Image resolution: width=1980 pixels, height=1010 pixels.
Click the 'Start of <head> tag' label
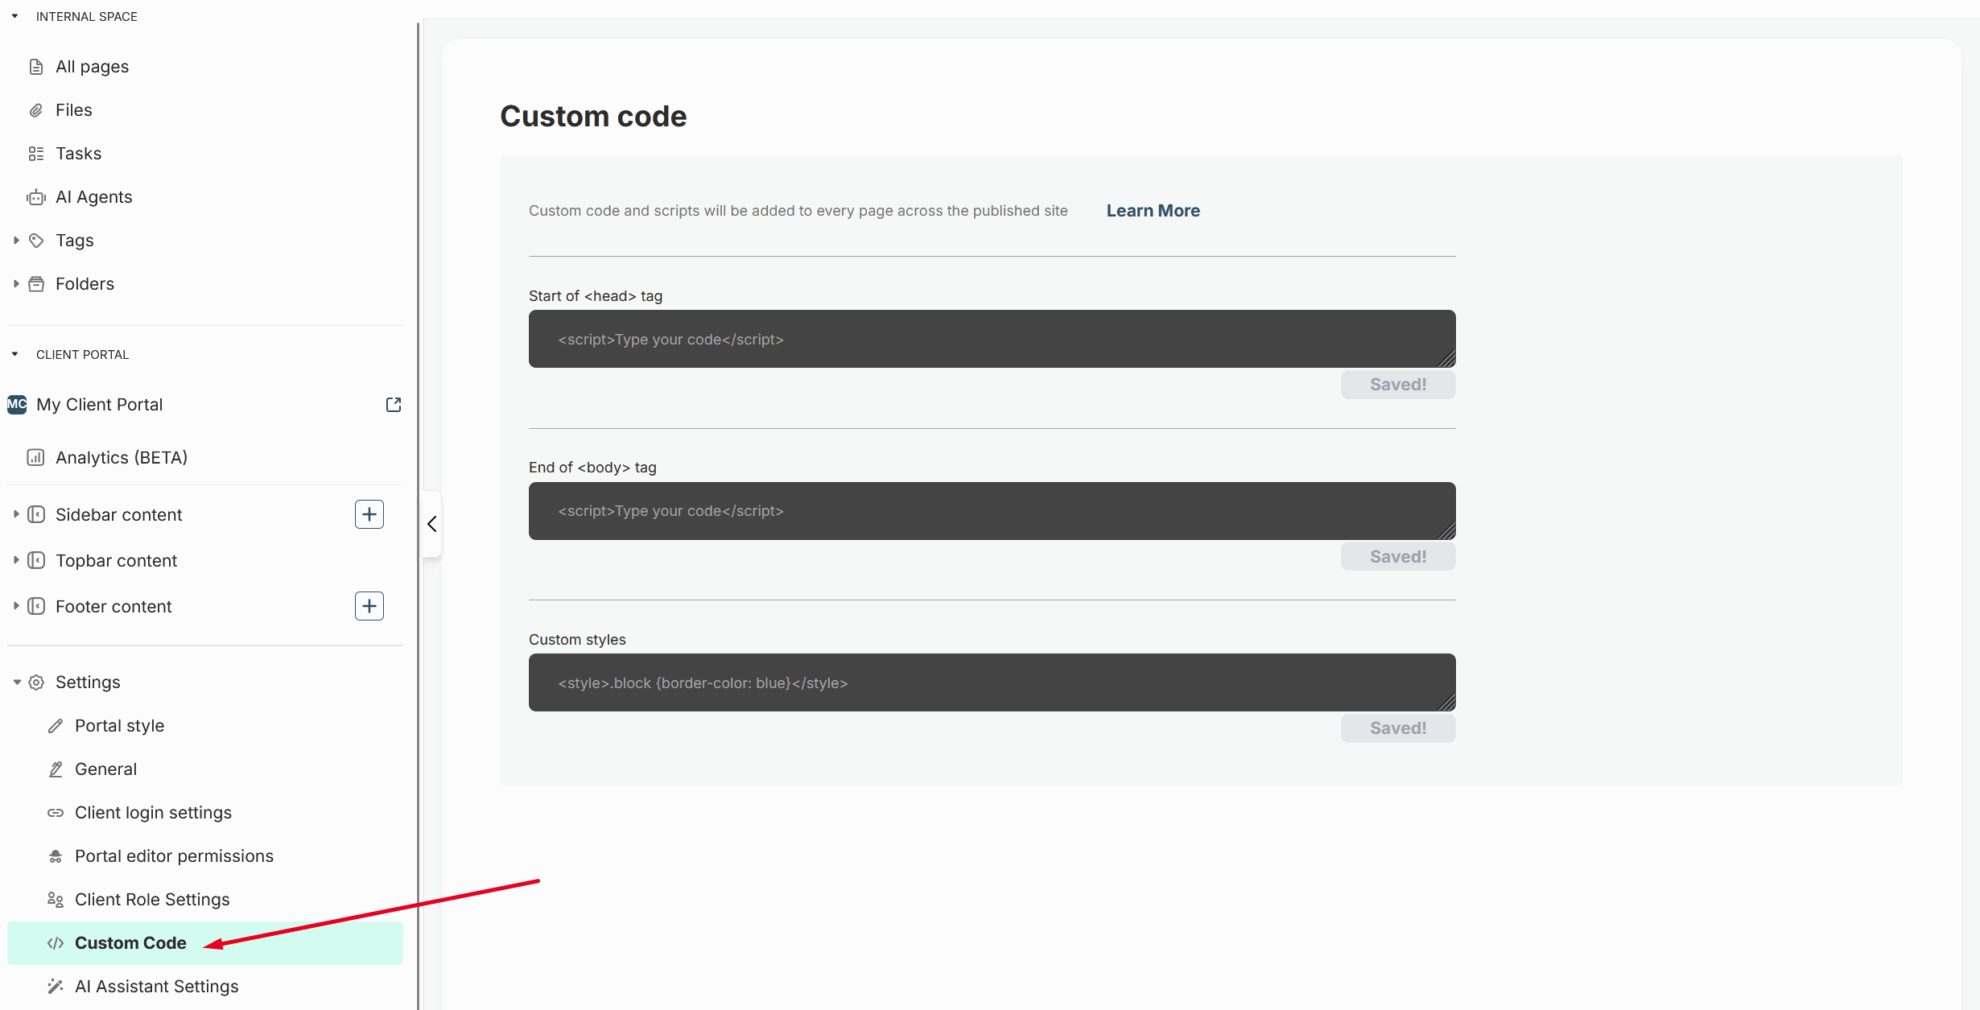pos(596,296)
